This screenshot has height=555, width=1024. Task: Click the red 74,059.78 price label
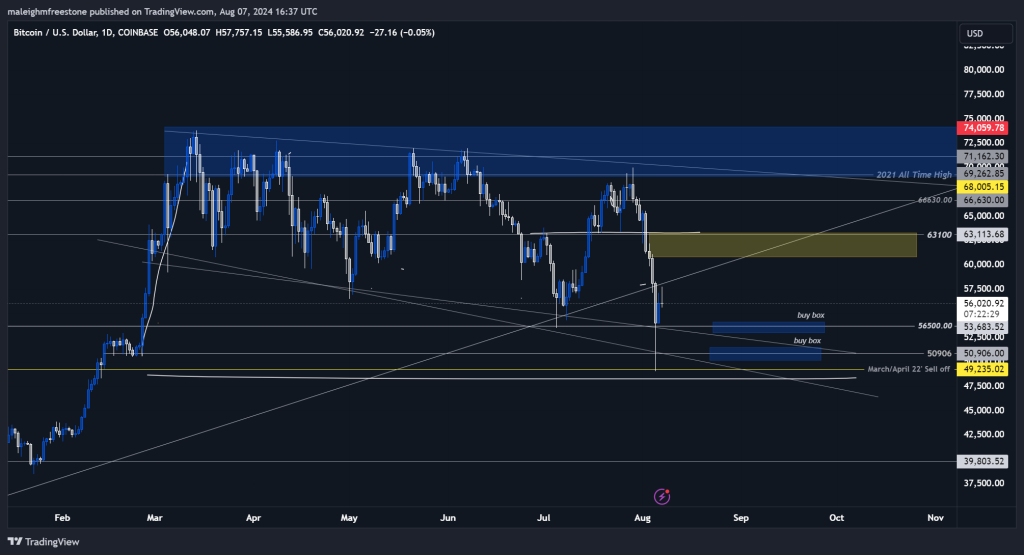(x=982, y=128)
